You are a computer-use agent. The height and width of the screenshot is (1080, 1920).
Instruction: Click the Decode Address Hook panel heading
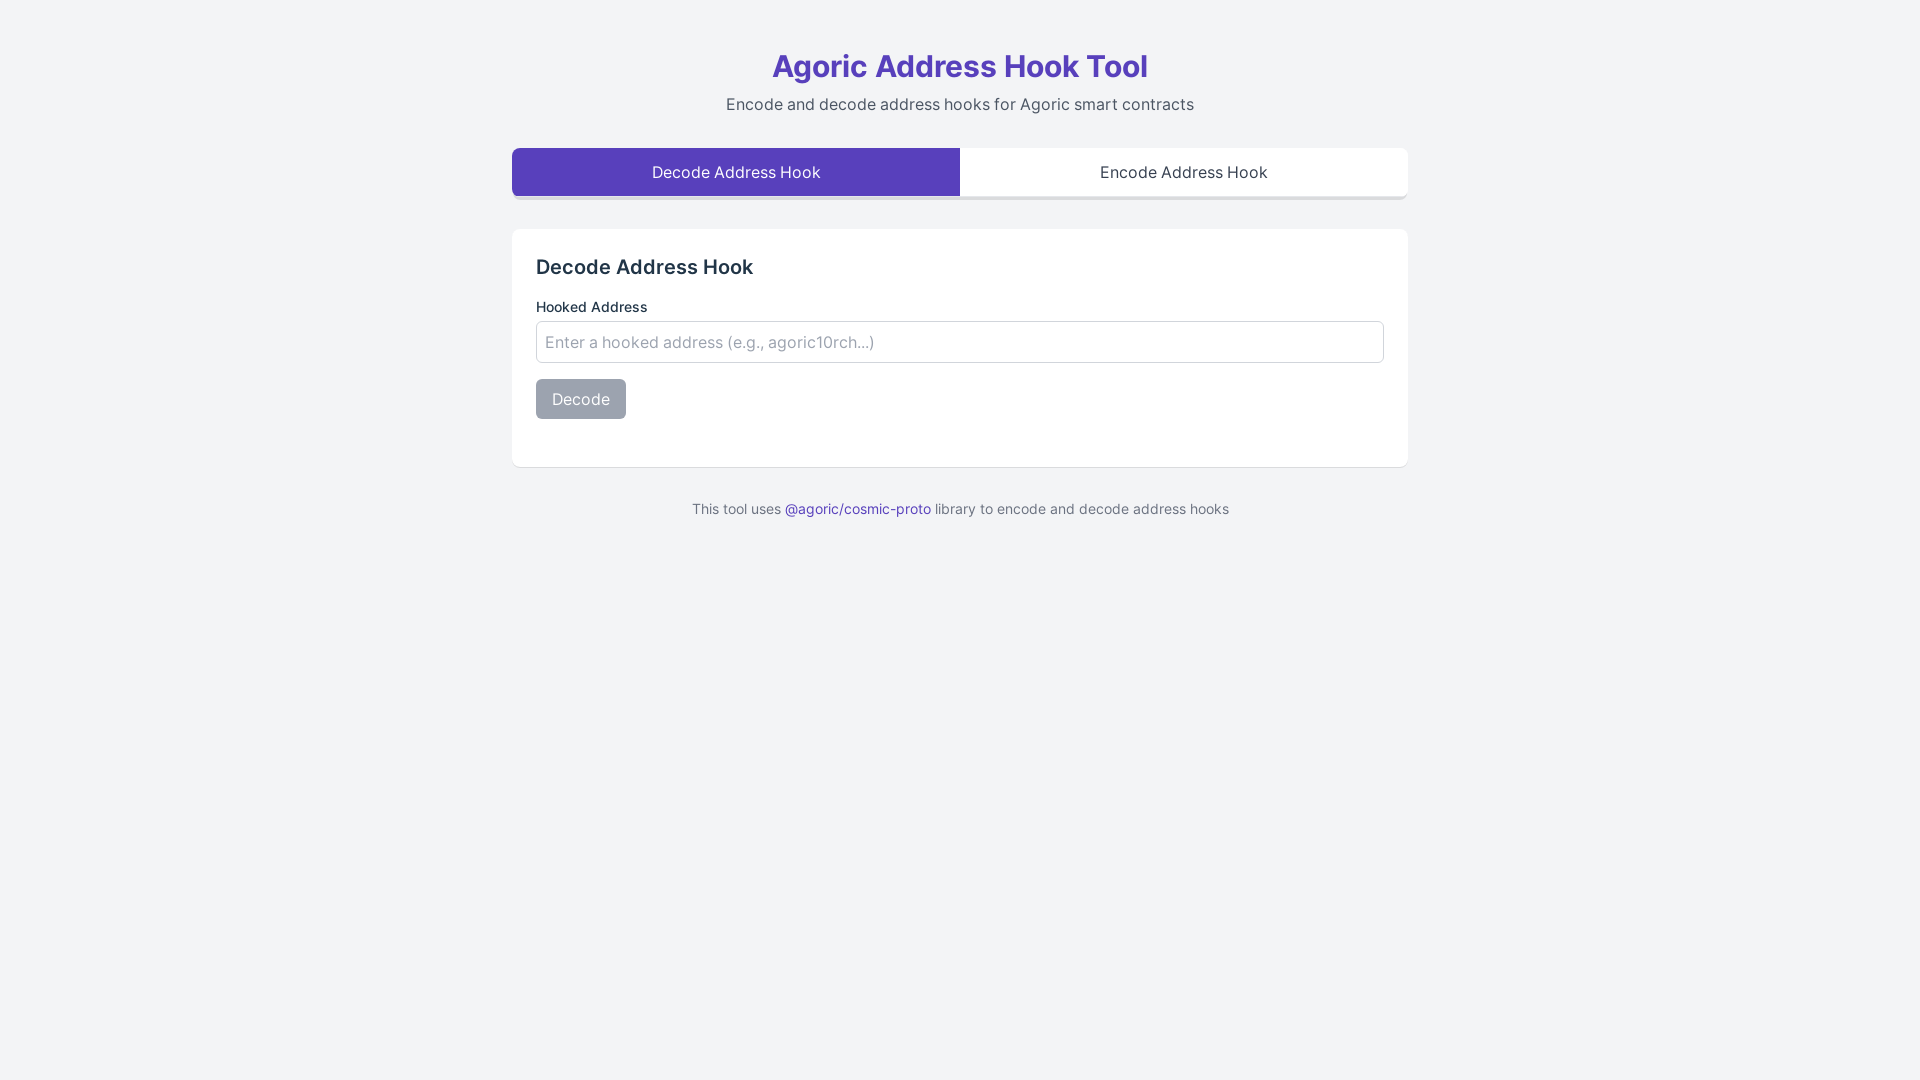645,267
